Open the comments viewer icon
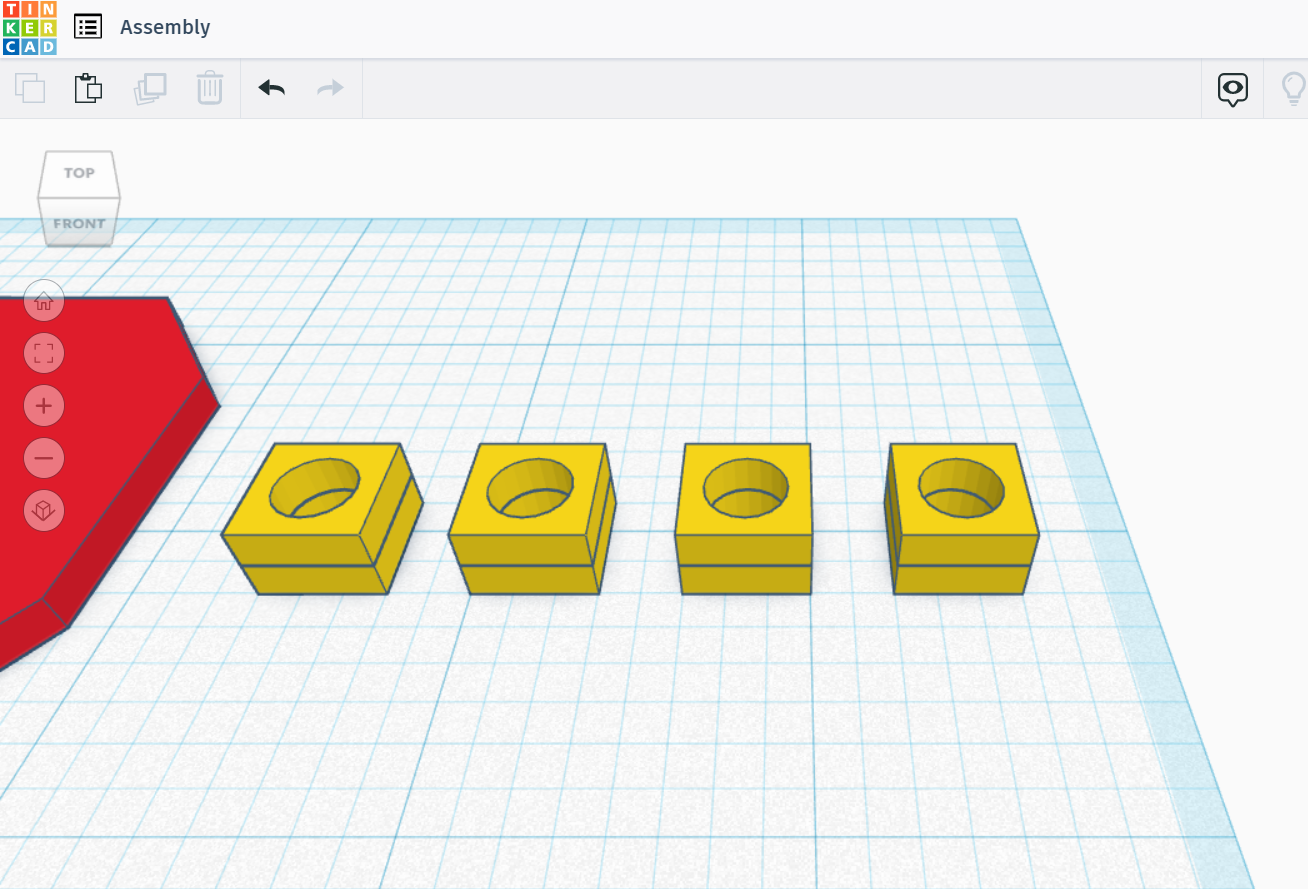Screen dimensions: 1308x889 1232,88
